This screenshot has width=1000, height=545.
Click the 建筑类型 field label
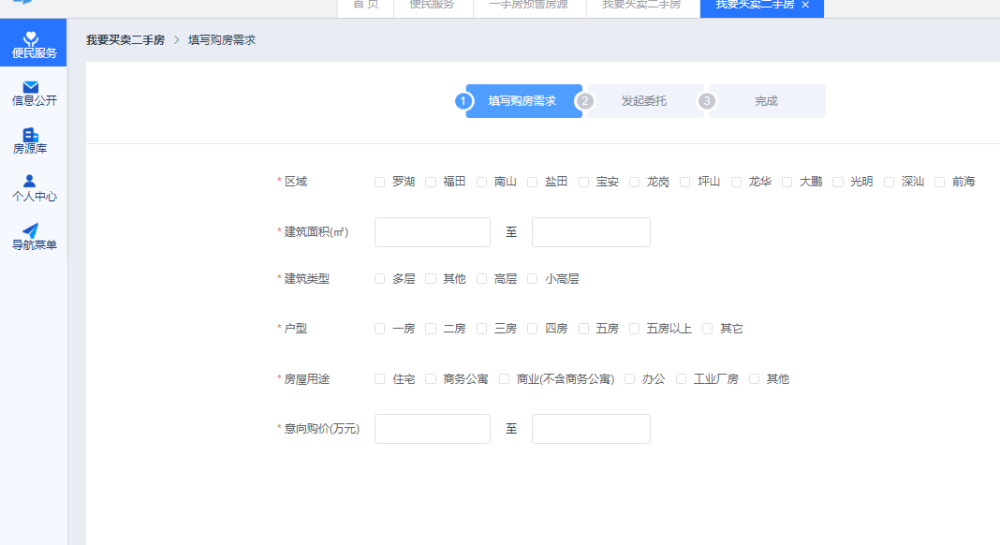(x=307, y=279)
